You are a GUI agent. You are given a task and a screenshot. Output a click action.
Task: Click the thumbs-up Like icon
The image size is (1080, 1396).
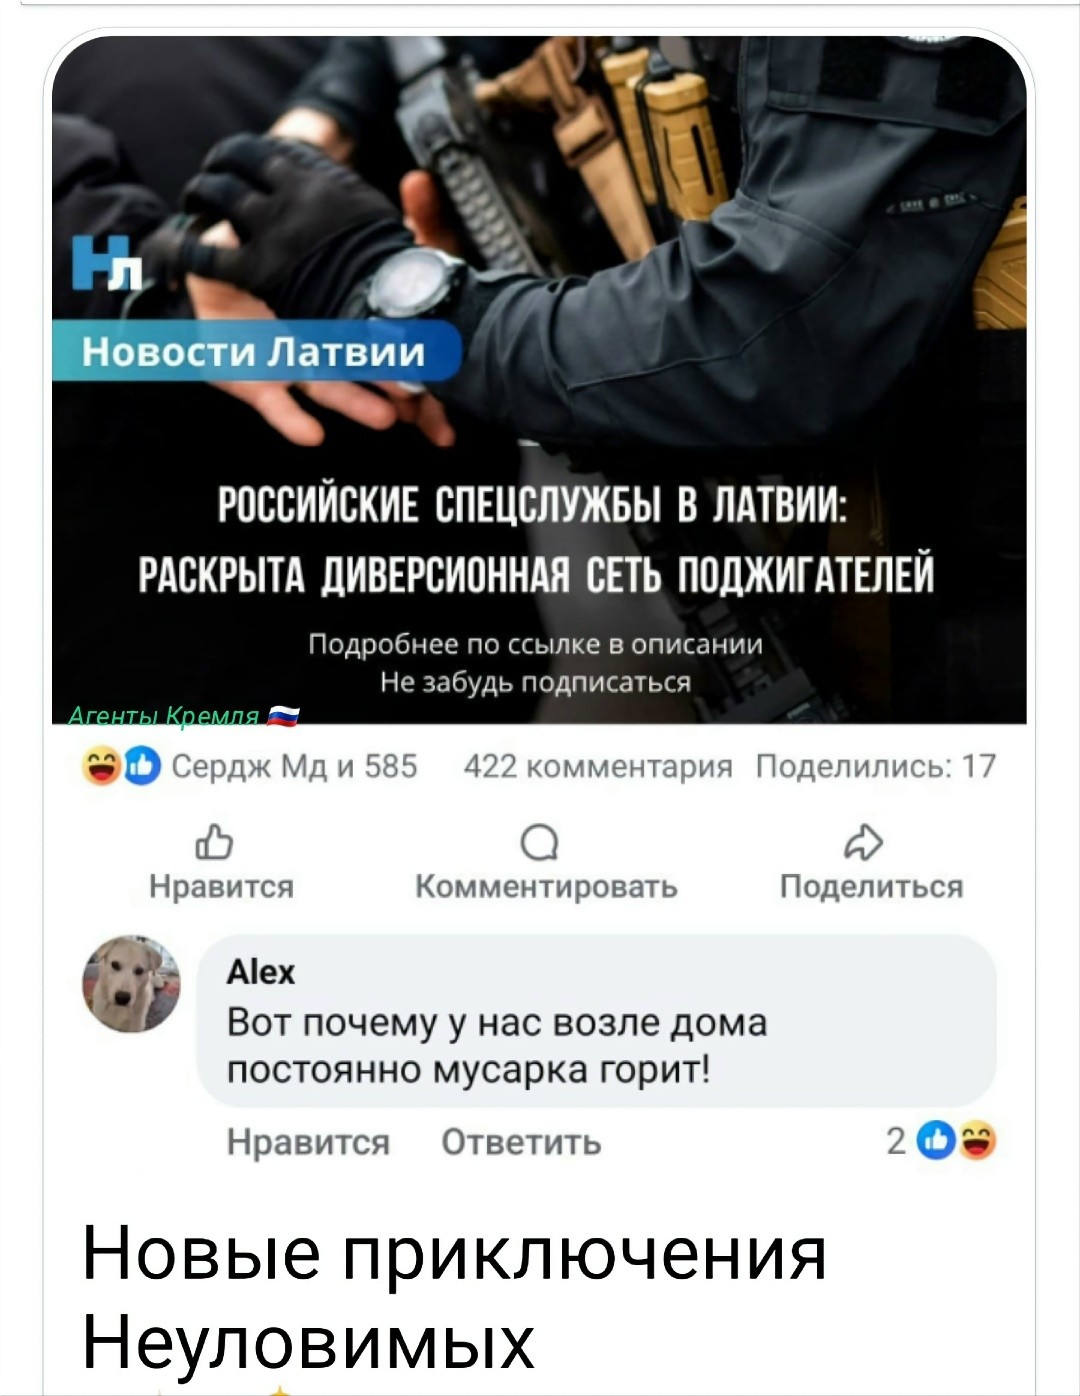click(220, 845)
